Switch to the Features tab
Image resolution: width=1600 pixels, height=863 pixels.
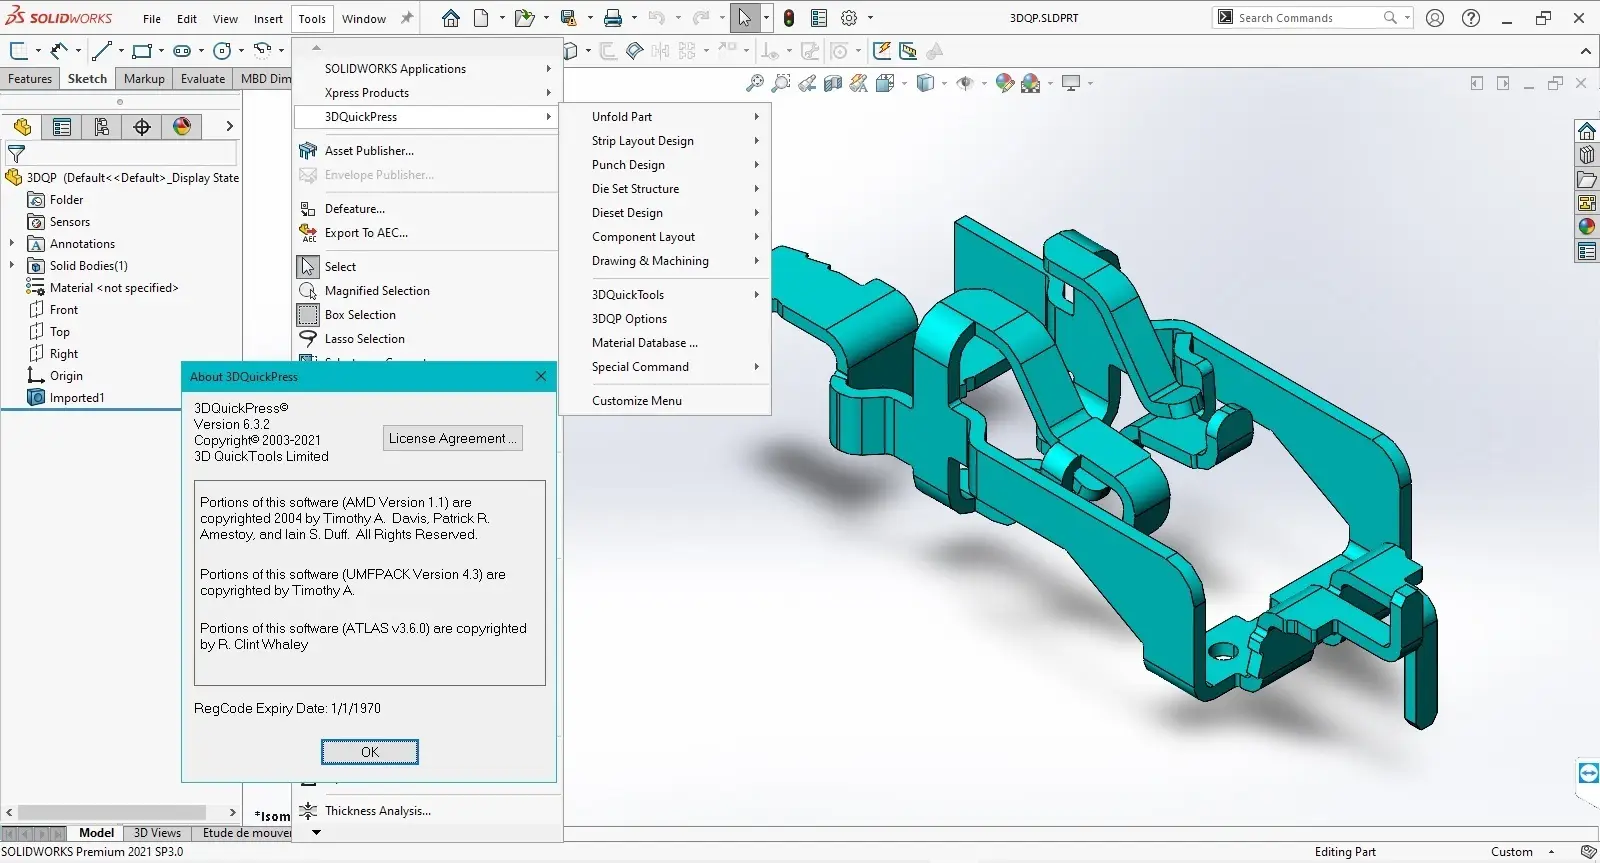pyautogui.click(x=30, y=79)
